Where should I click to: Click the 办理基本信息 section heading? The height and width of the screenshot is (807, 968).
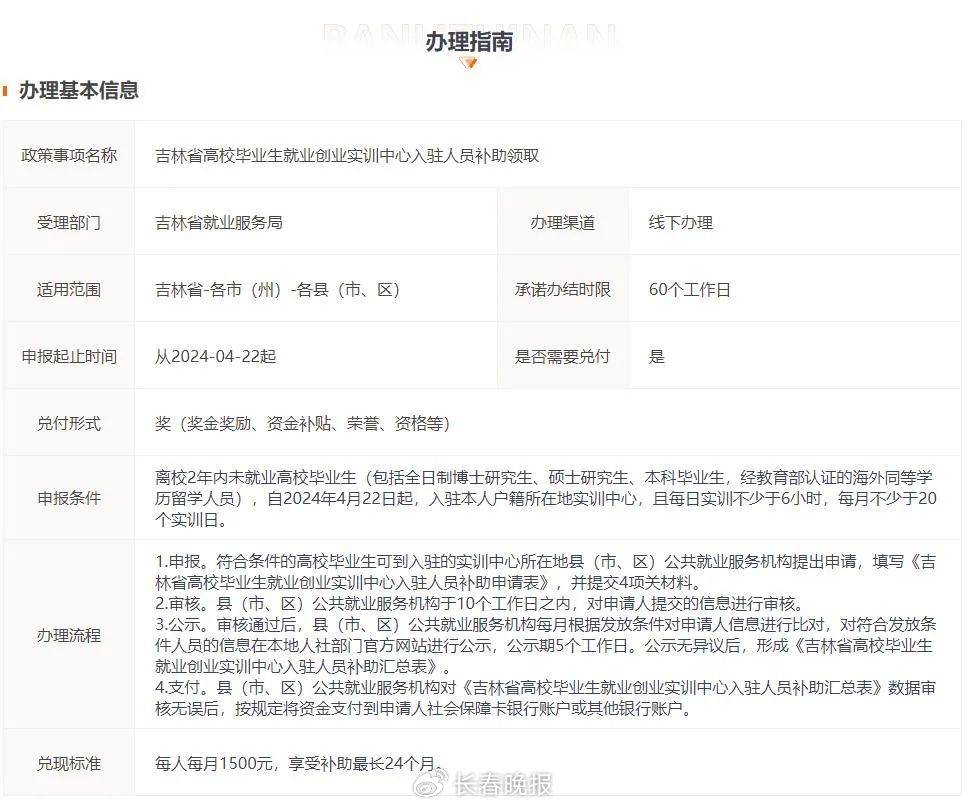78,90
